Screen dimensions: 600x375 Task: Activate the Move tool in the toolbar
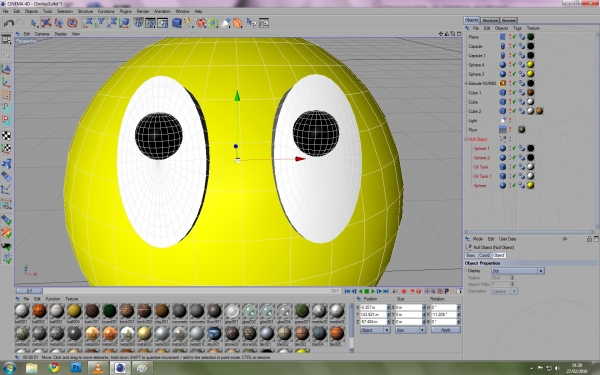coord(46,23)
